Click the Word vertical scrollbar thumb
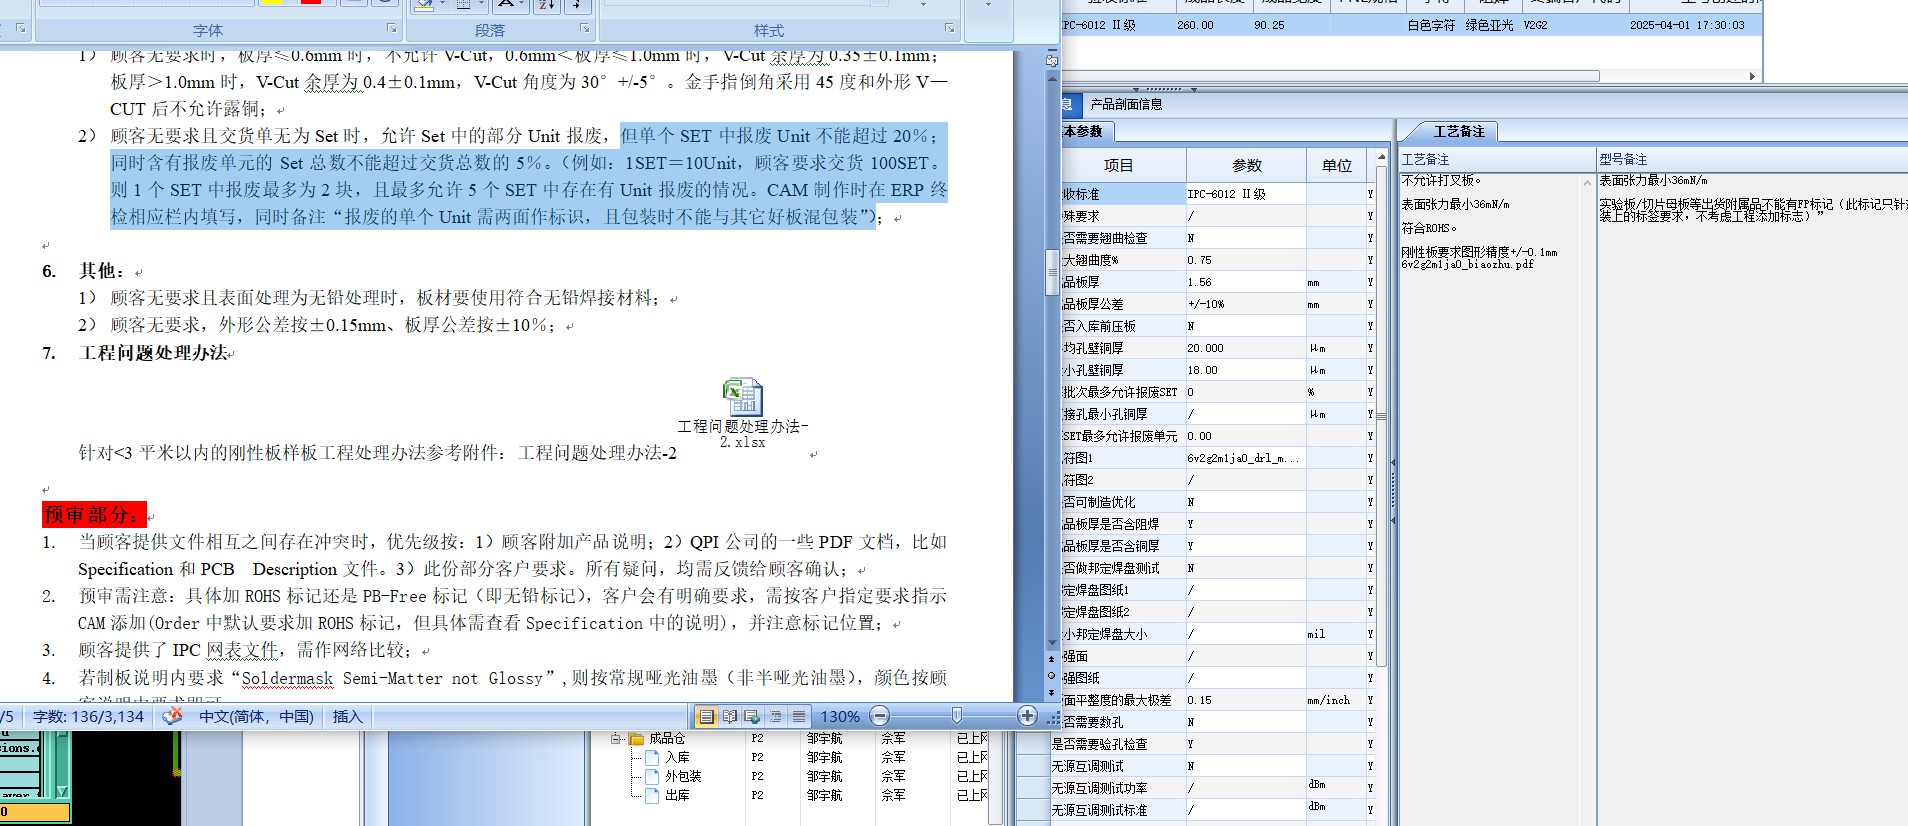Viewport: 1908px width, 826px height. coord(1051,272)
